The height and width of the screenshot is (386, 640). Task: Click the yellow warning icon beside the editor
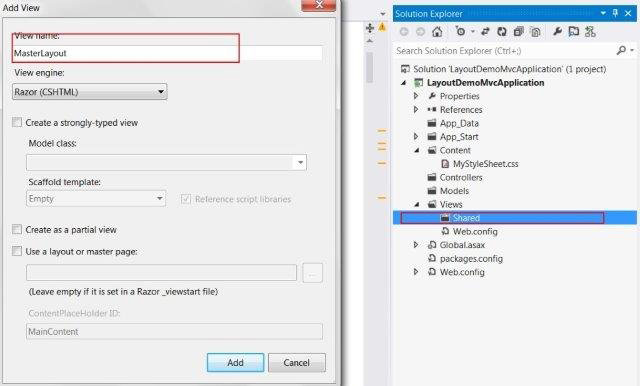[382, 27]
